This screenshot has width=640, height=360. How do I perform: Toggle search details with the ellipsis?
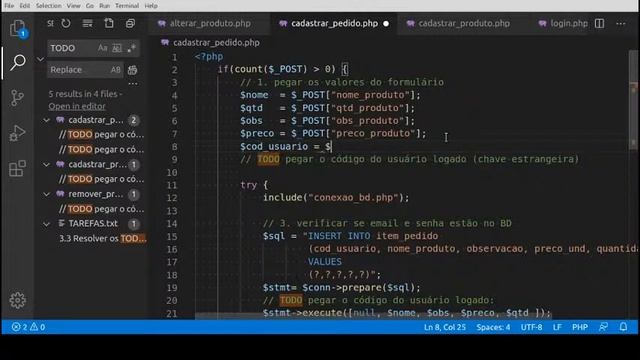coord(133,84)
